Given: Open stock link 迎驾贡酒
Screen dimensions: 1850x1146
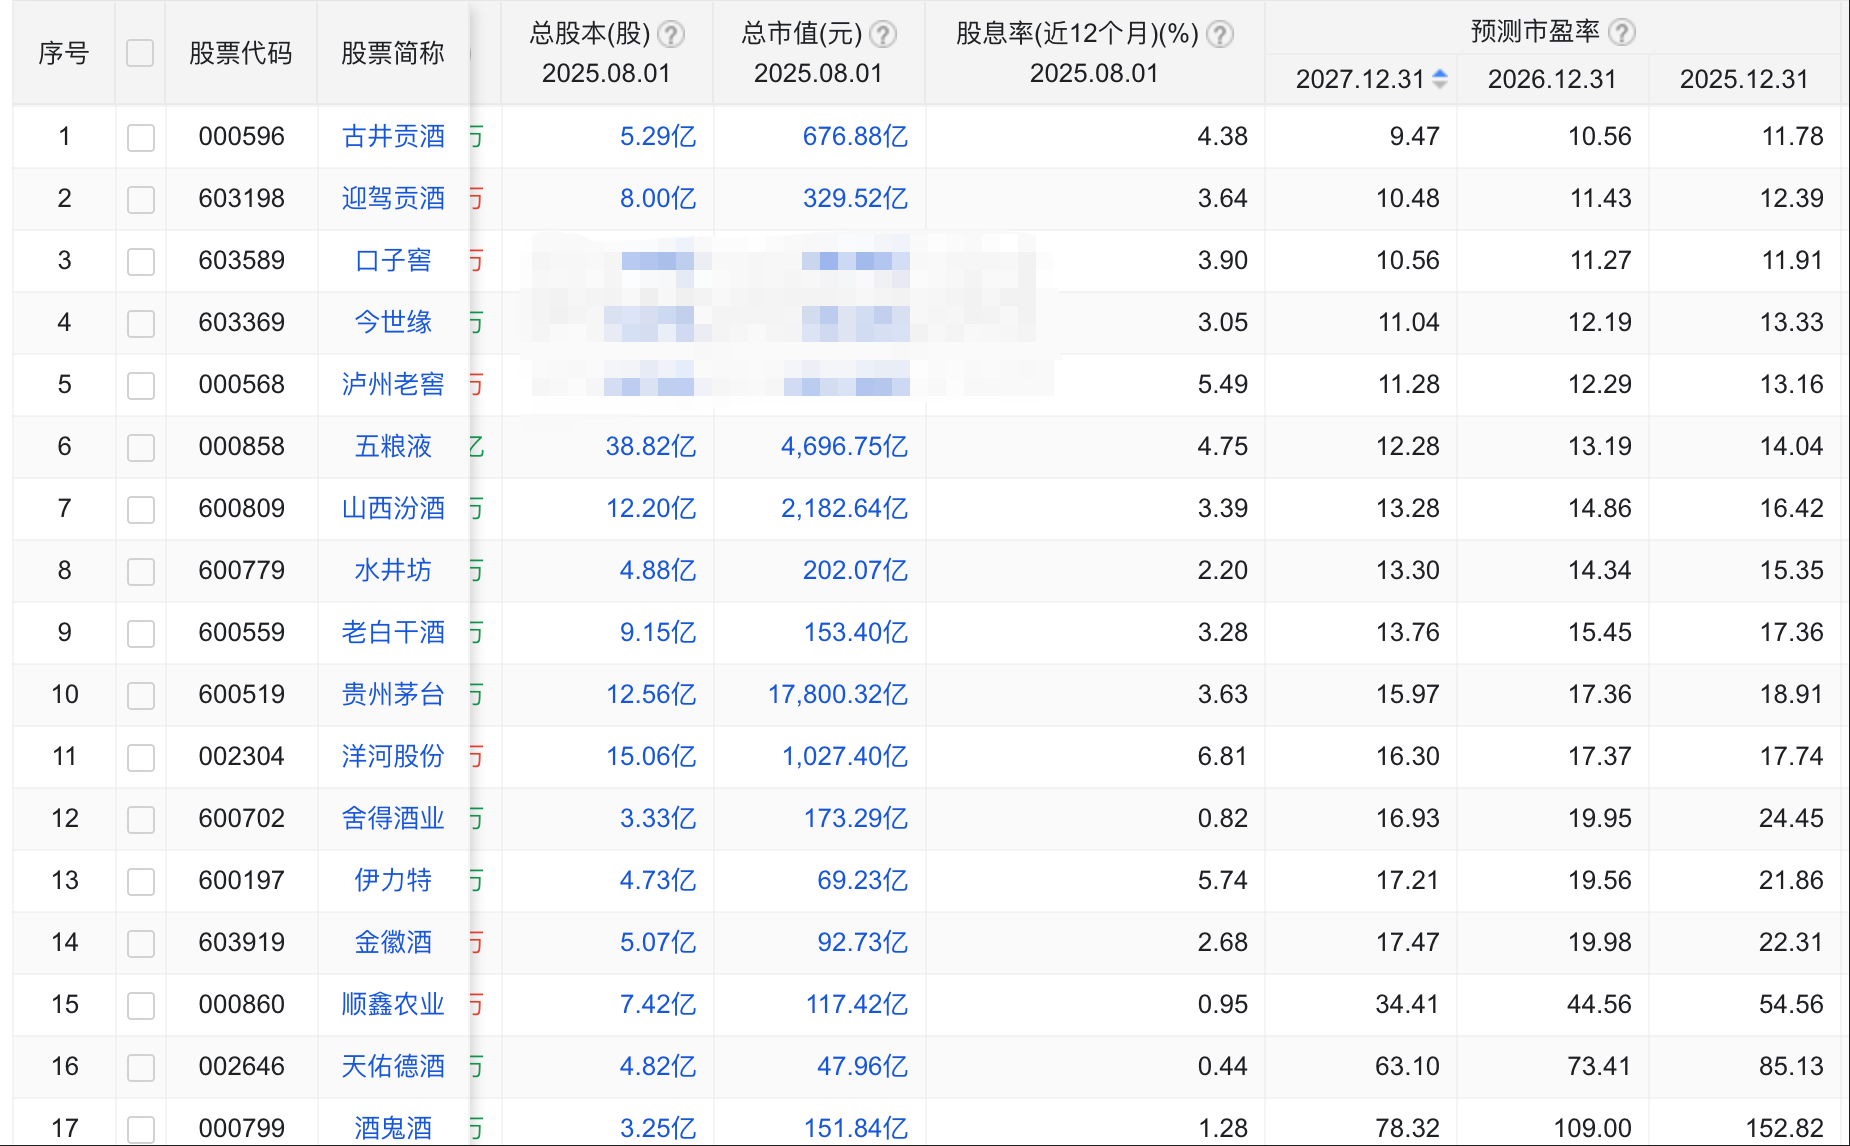Looking at the screenshot, I should coord(393,198).
